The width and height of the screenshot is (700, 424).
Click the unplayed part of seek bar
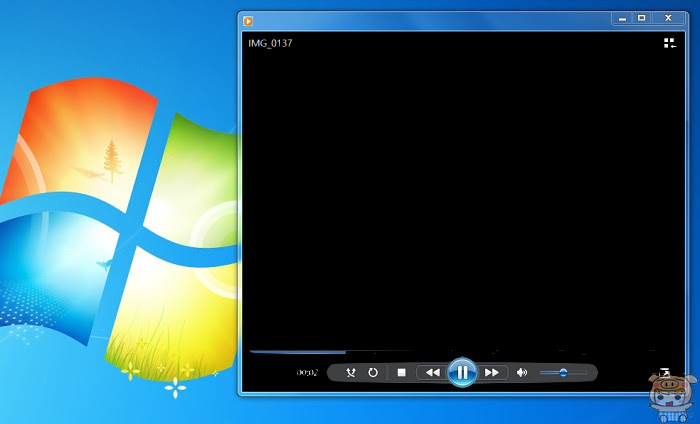click(x=513, y=352)
